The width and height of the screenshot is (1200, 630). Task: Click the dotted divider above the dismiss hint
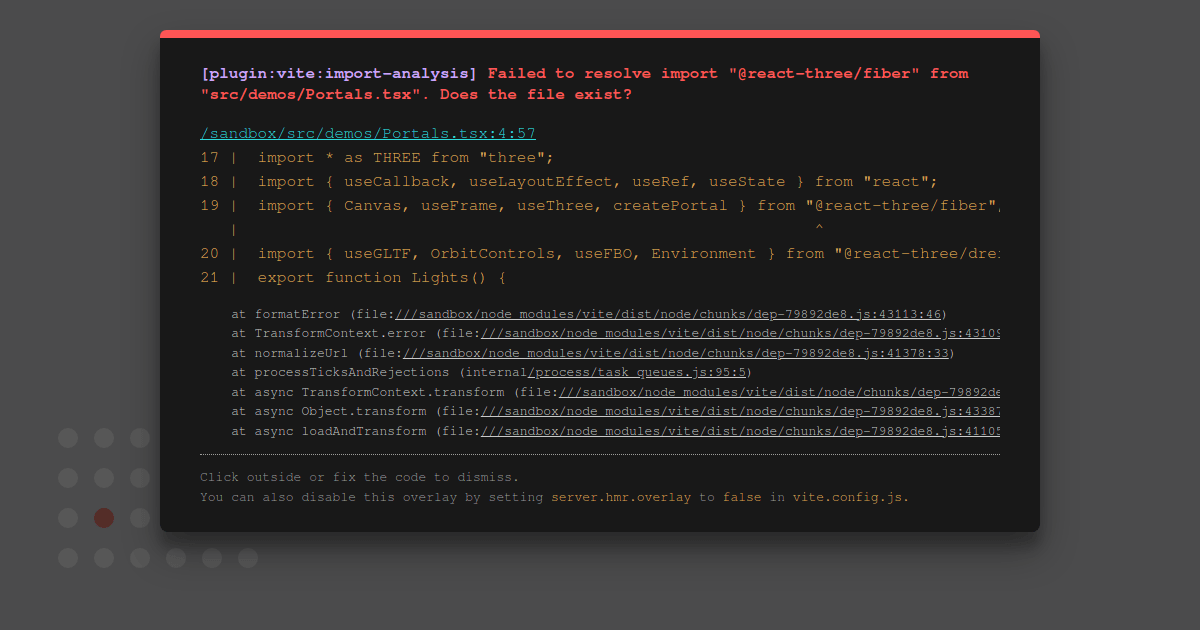pyautogui.click(x=600, y=453)
